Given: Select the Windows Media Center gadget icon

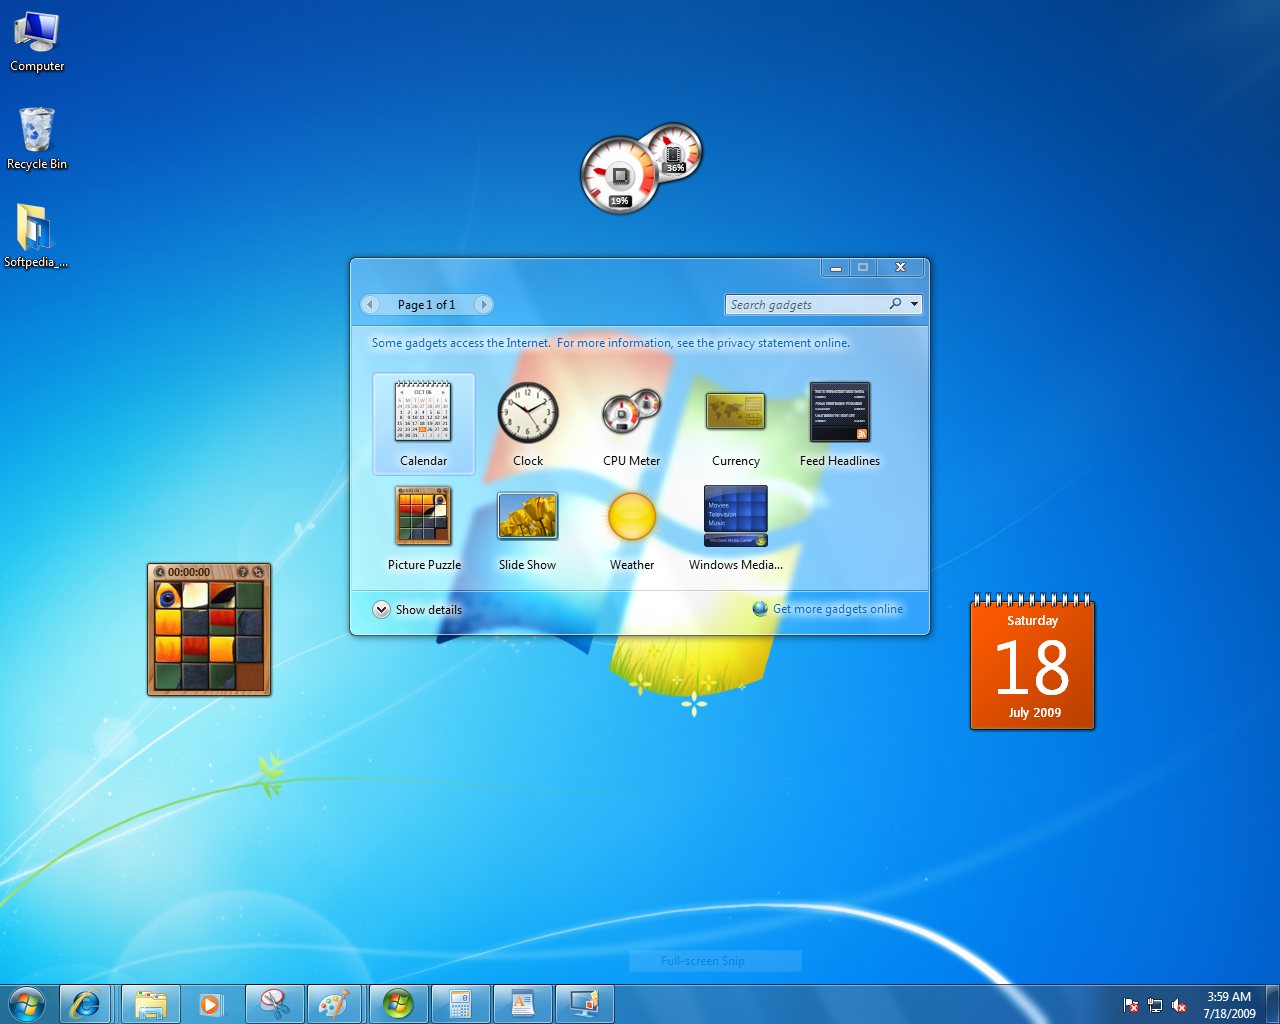Looking at the screenshot, I should [735, 516].
